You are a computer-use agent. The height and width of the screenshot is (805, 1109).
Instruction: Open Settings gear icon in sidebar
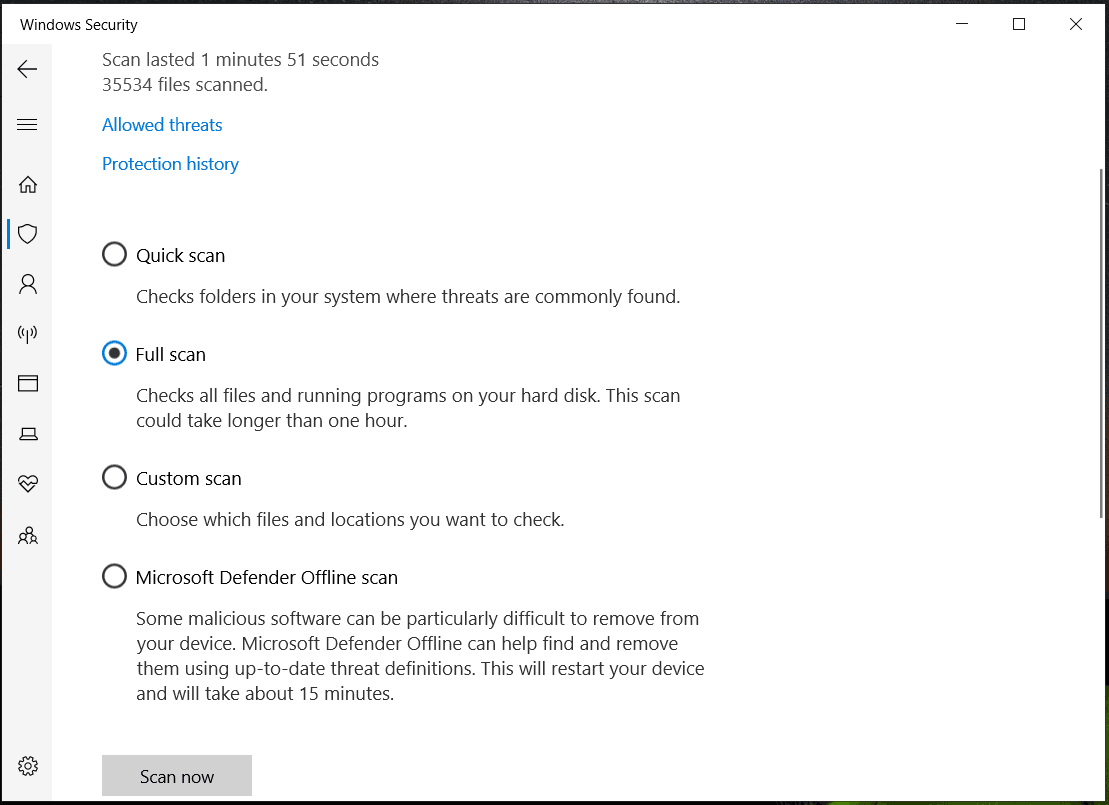pos(28,766)
